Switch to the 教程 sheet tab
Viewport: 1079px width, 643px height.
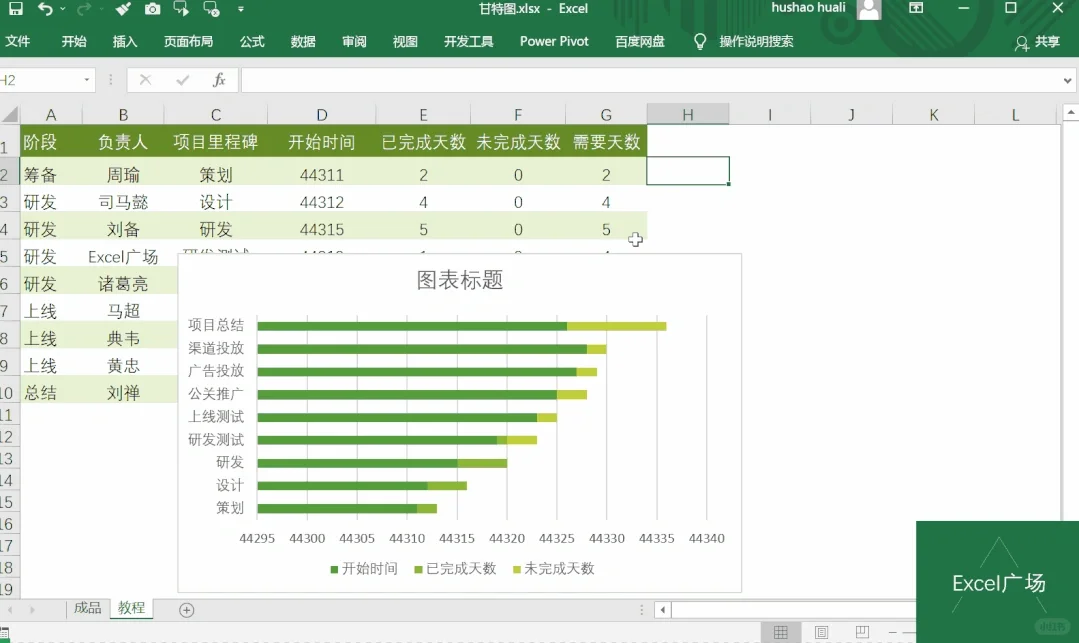pyautogui.click(x=131, y=608)
